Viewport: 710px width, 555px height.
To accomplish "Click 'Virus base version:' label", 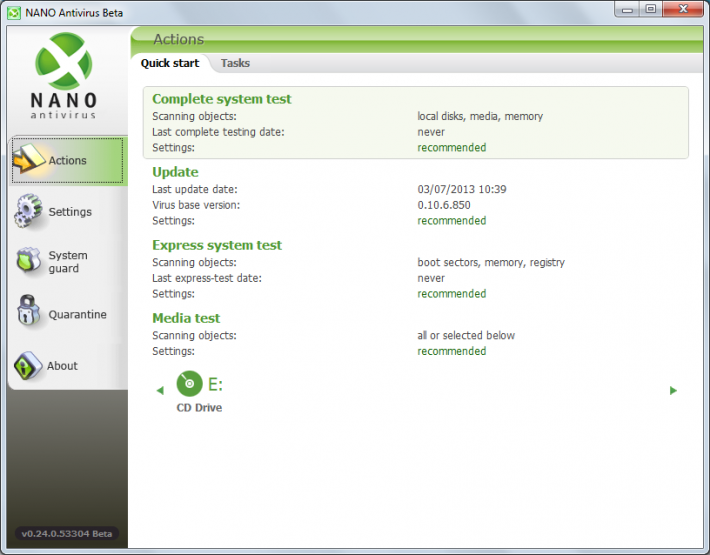I will point(196,205).
